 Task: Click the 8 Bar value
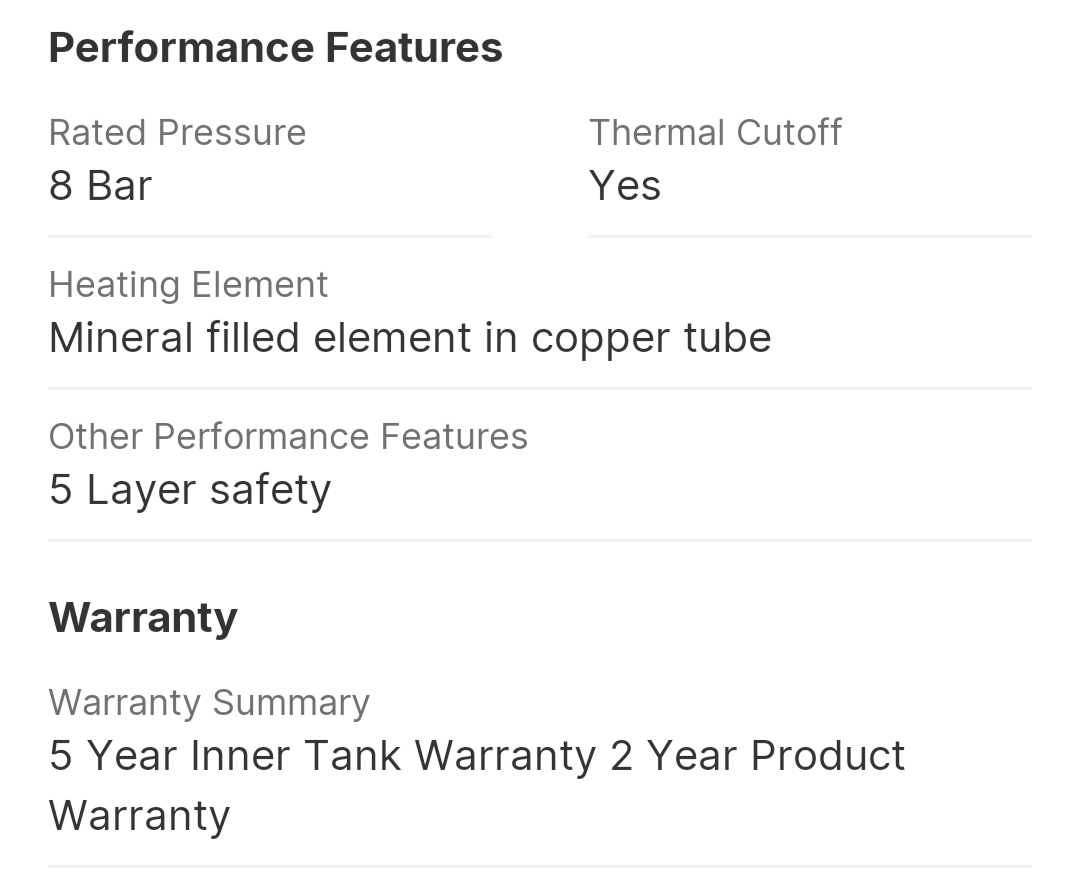point(100,186)
